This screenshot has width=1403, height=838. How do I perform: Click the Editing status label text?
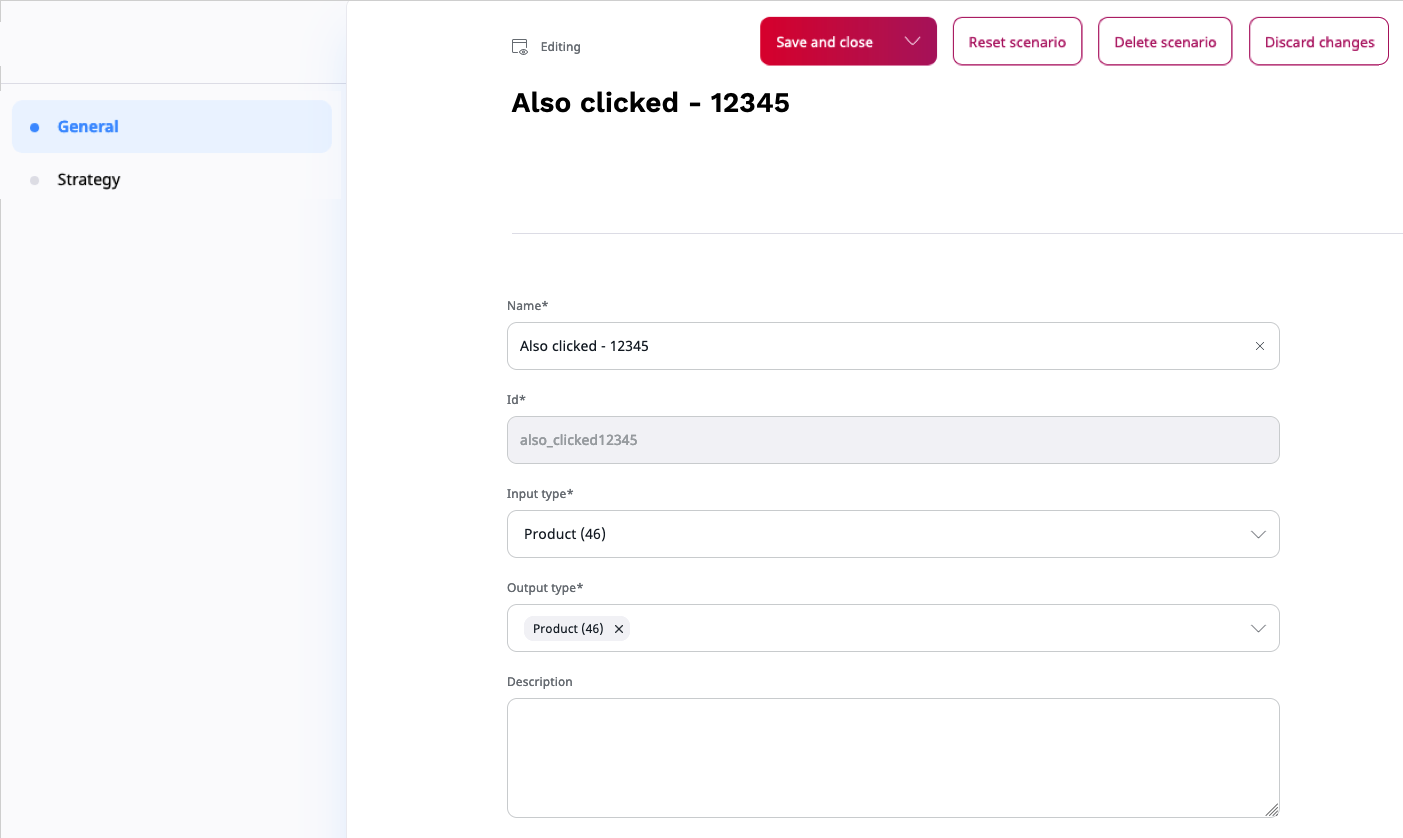pos(560,47)
